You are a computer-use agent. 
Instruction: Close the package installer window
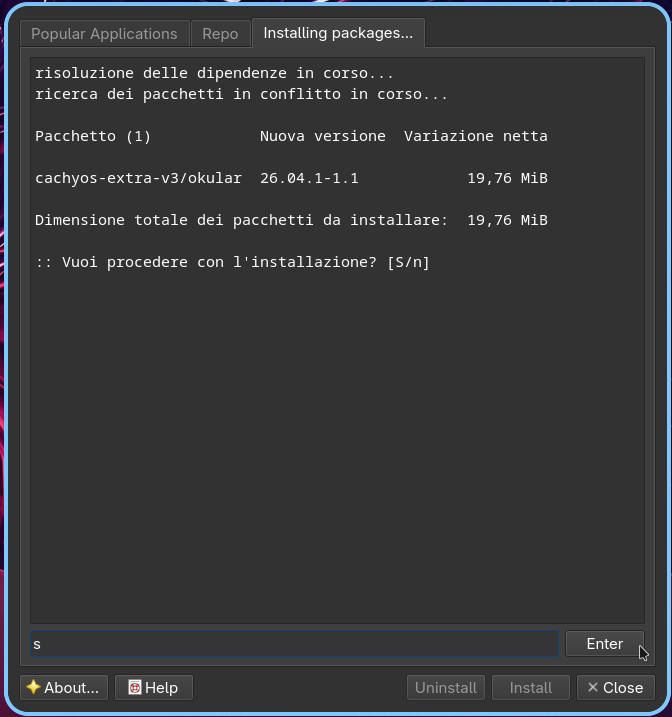pos(616,687)
